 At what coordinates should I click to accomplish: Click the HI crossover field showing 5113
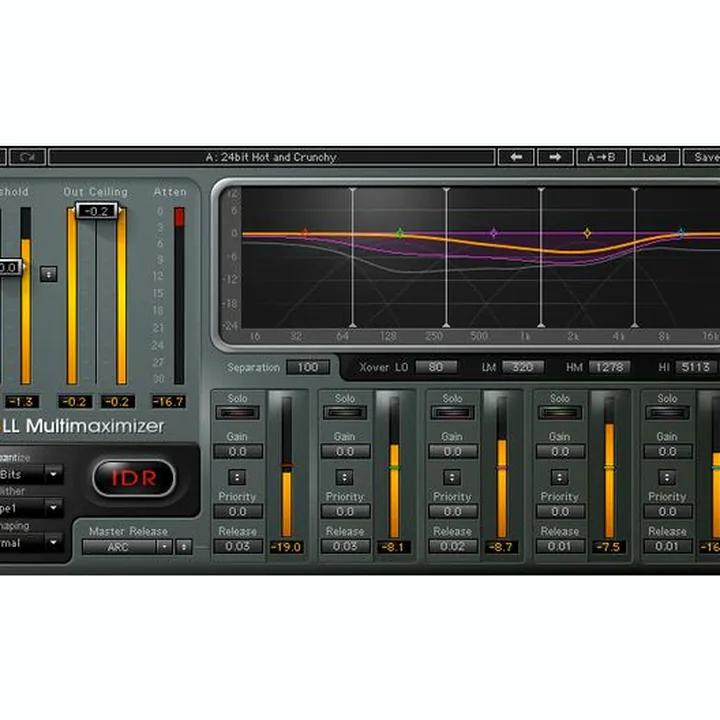pos(695,367)
